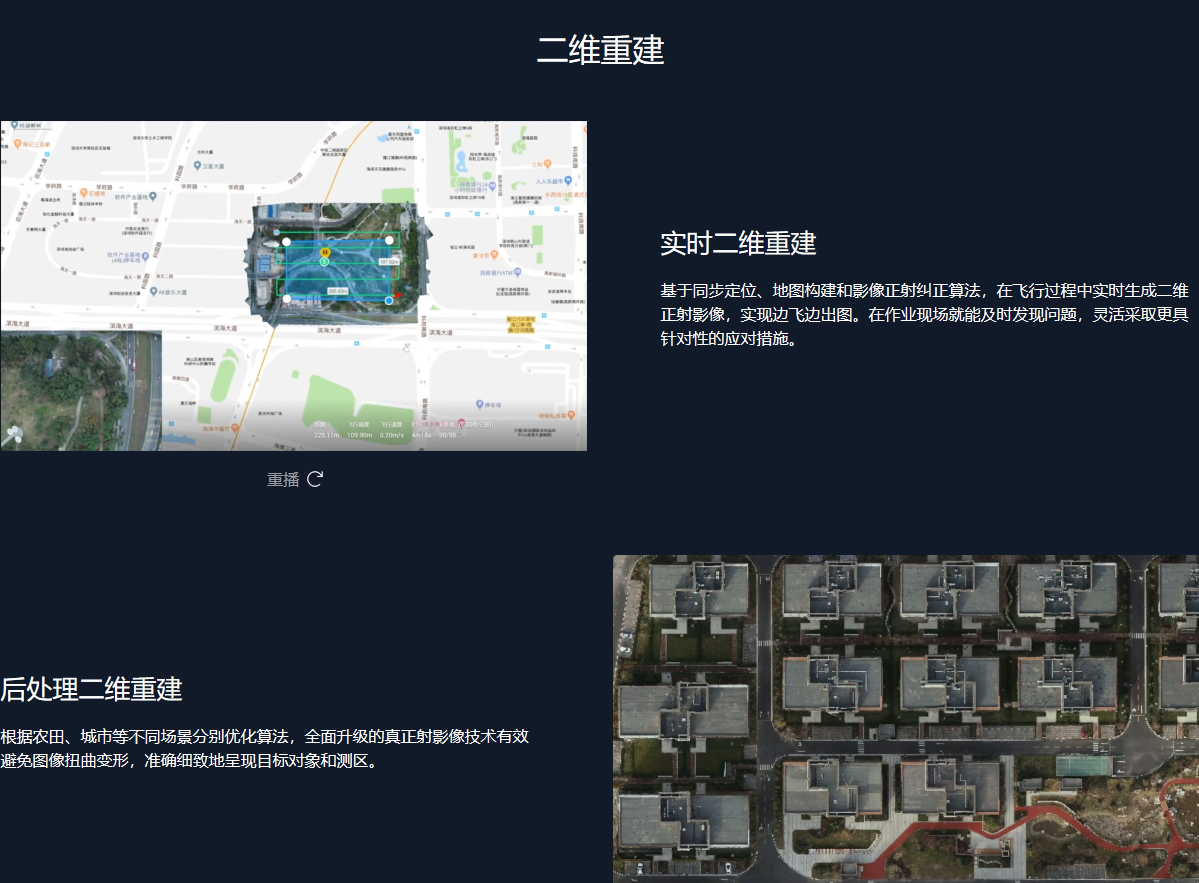The image size is (1199, 883).
Task: Click the red drone direction arrow
Action: 397,296
